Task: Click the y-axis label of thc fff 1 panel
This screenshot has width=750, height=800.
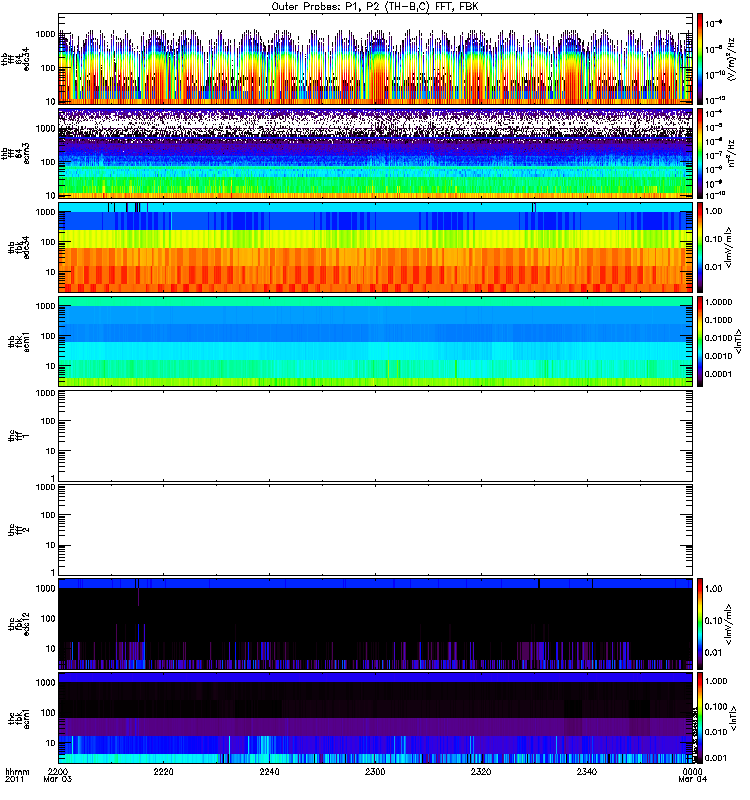Action: click(19, 436)
